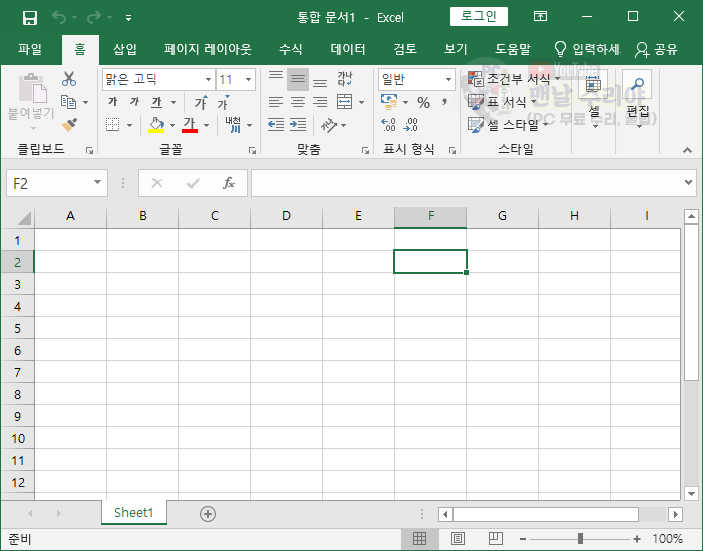
Task: Toggle underline 가 formatting
Action: point(156,103)
